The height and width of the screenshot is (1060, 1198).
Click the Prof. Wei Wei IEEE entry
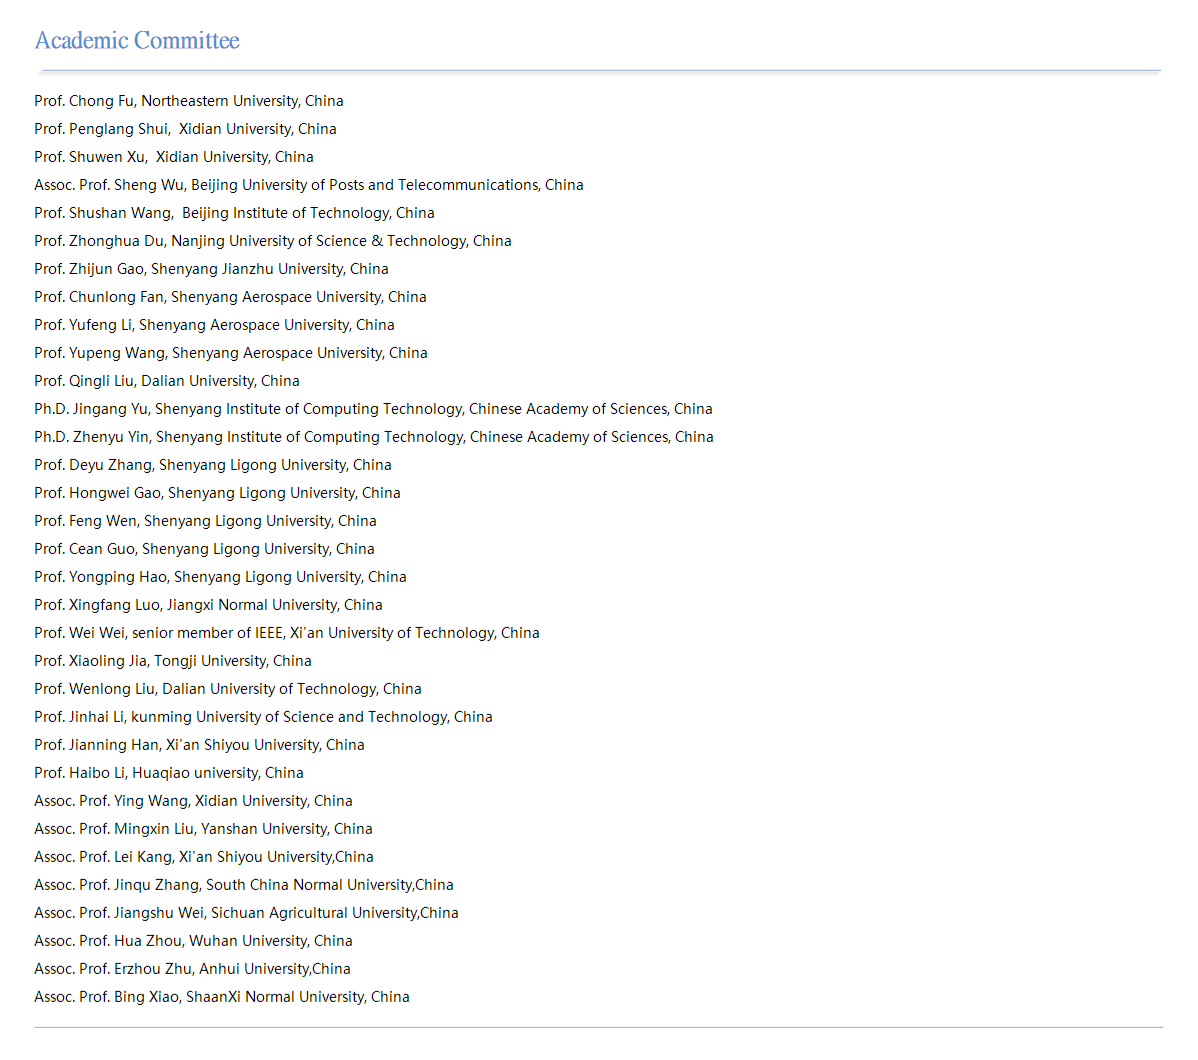click(x=287, y=634)
